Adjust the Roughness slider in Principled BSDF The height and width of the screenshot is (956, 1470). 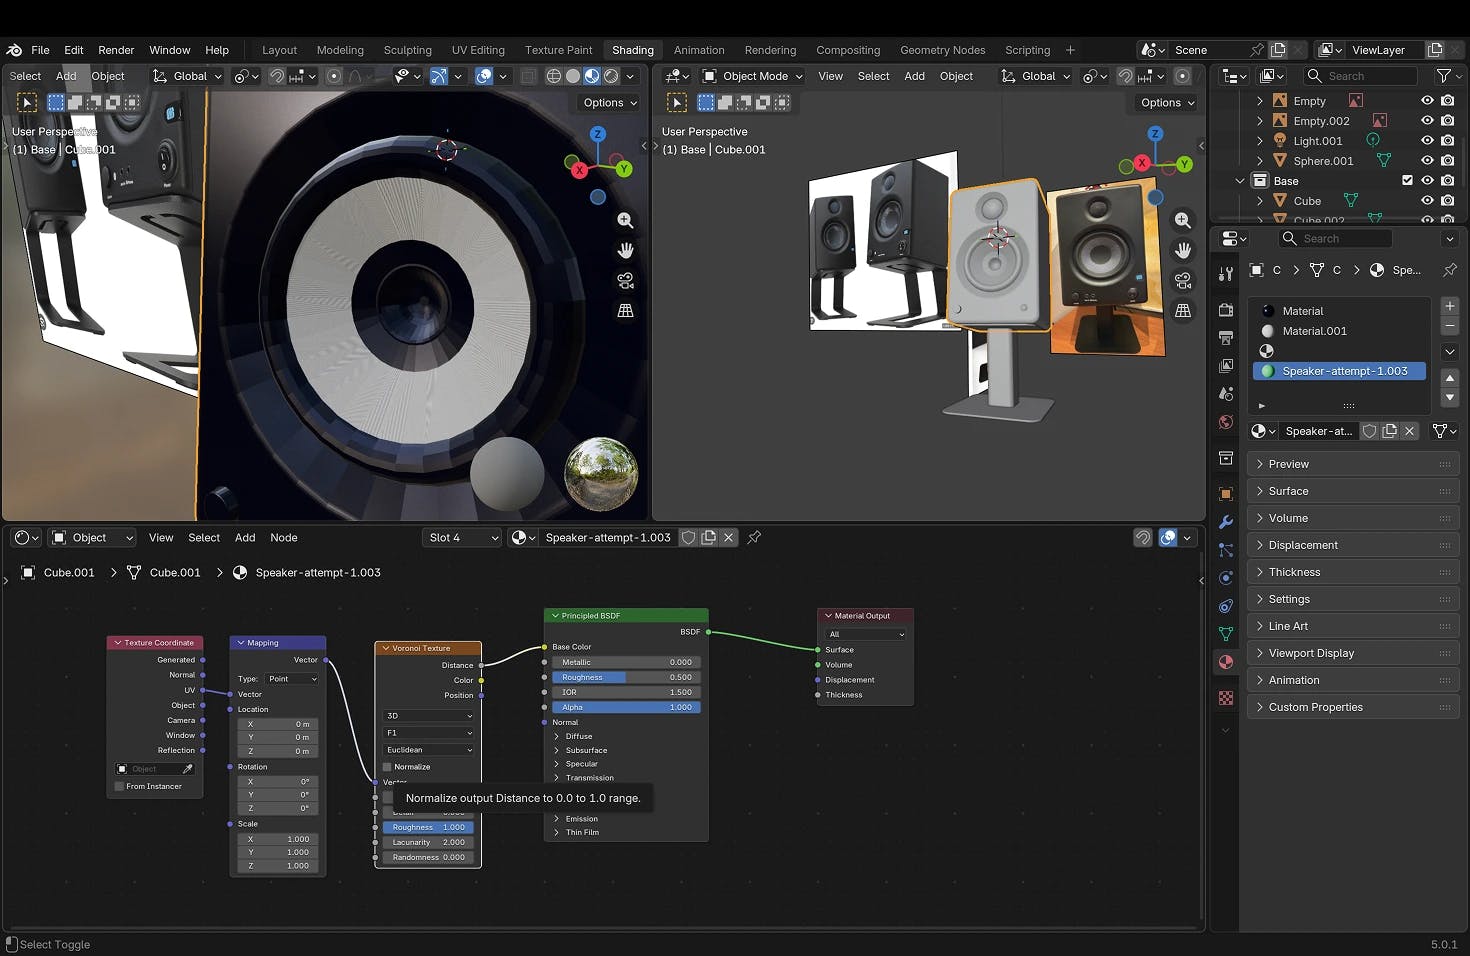pos(626,677)
